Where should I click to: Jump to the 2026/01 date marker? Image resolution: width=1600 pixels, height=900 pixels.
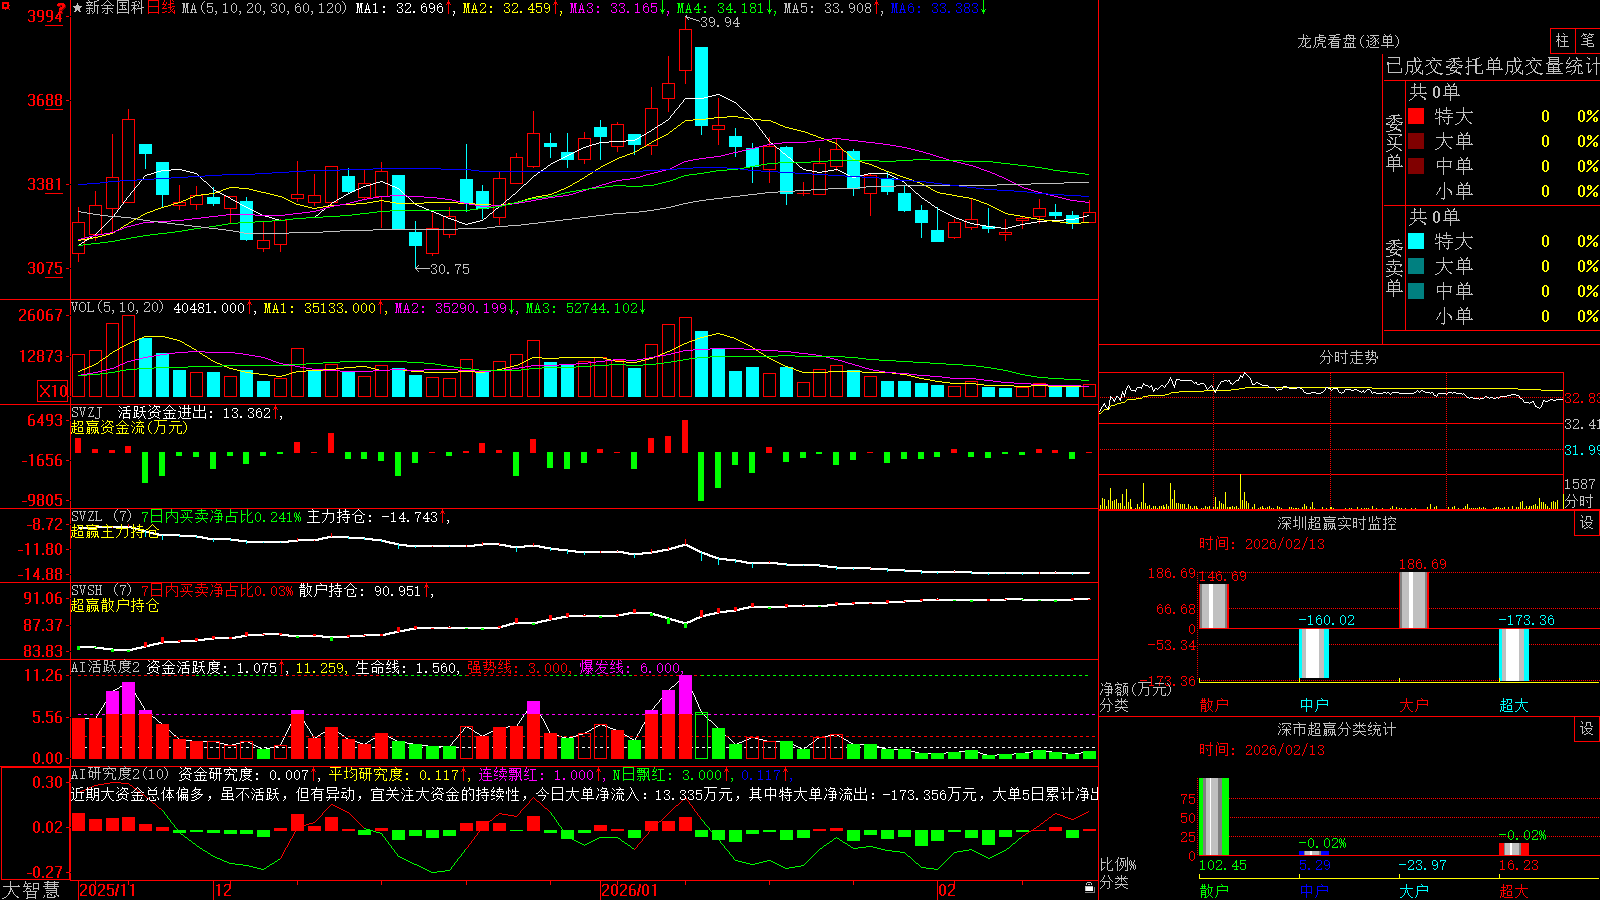pyautogui.click(x=630, y=890)
